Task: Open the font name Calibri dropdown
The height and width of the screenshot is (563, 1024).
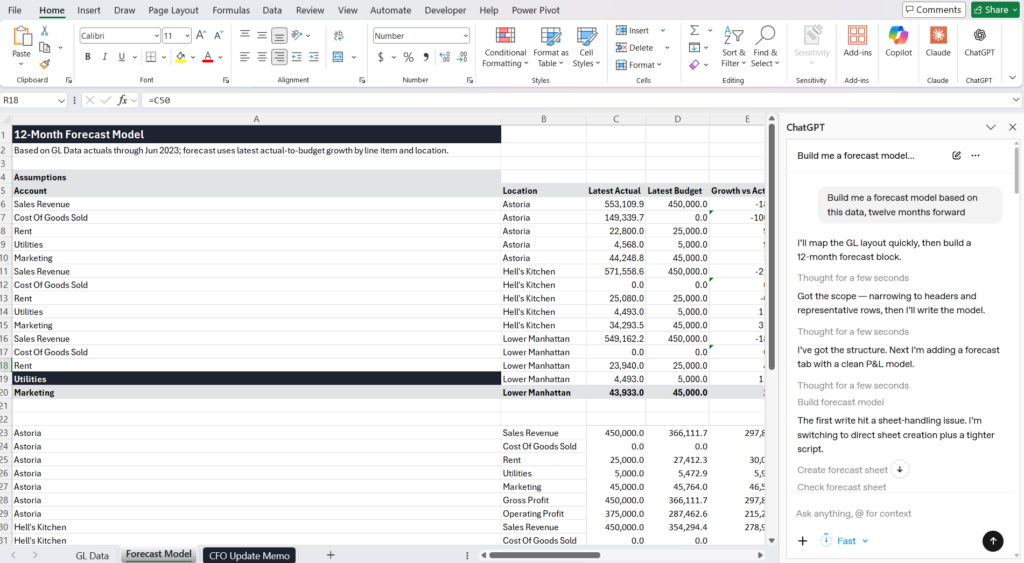Action: pyautogui.click(x=156, y=36)
